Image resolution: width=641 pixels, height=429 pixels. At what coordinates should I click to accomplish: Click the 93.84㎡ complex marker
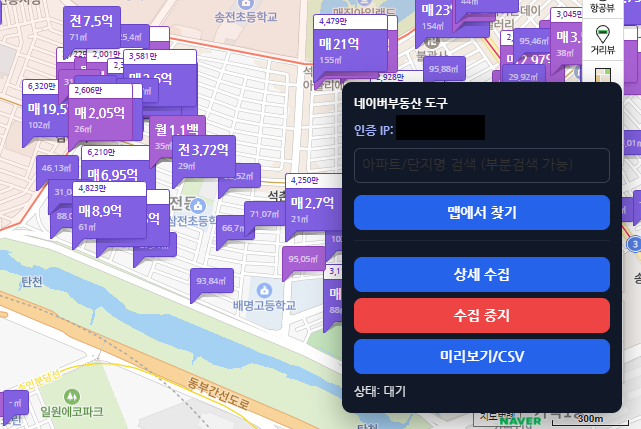[x=211, y=282]
